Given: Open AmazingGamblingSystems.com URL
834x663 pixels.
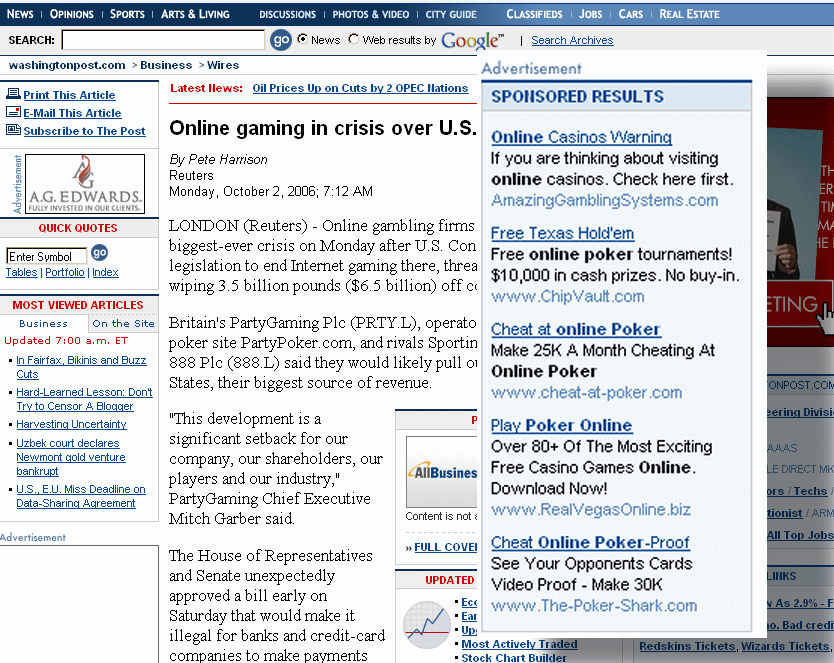Looking at the screenshot, I should pyautogui.click(x=604, y=200).
